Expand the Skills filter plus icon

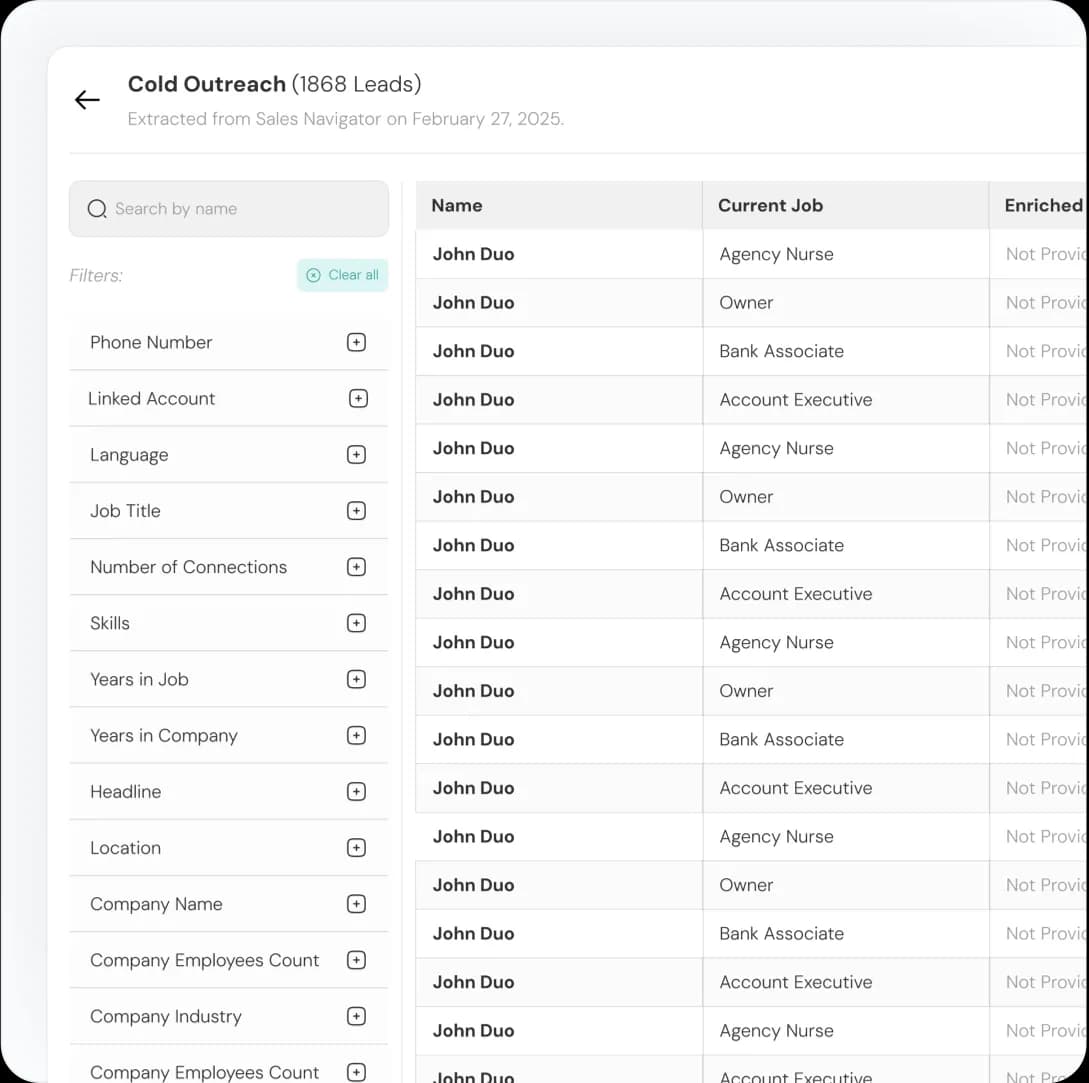point(356,623)
